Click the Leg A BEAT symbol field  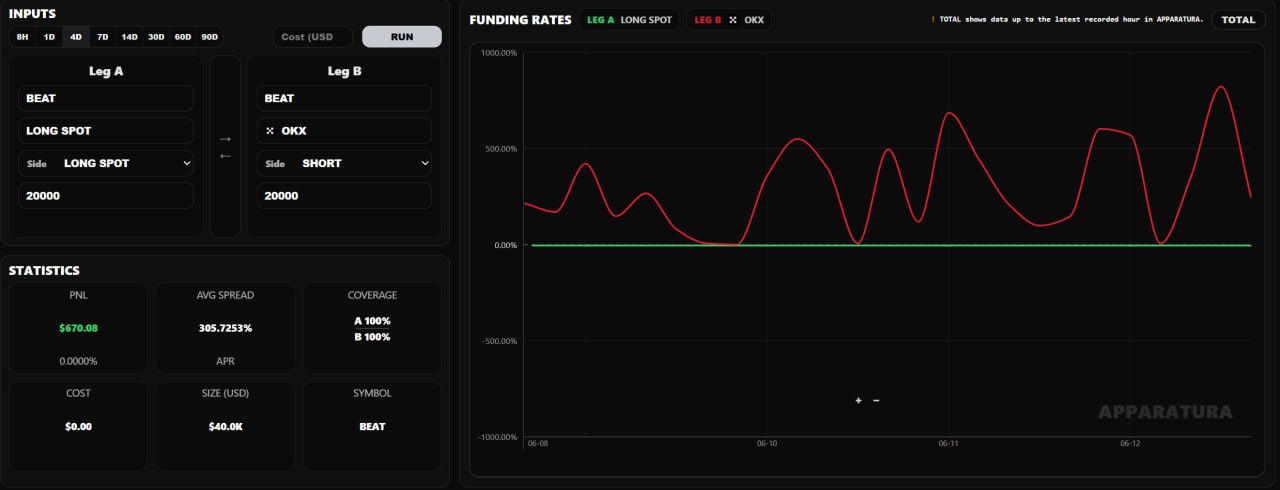[x=106, y=98]
